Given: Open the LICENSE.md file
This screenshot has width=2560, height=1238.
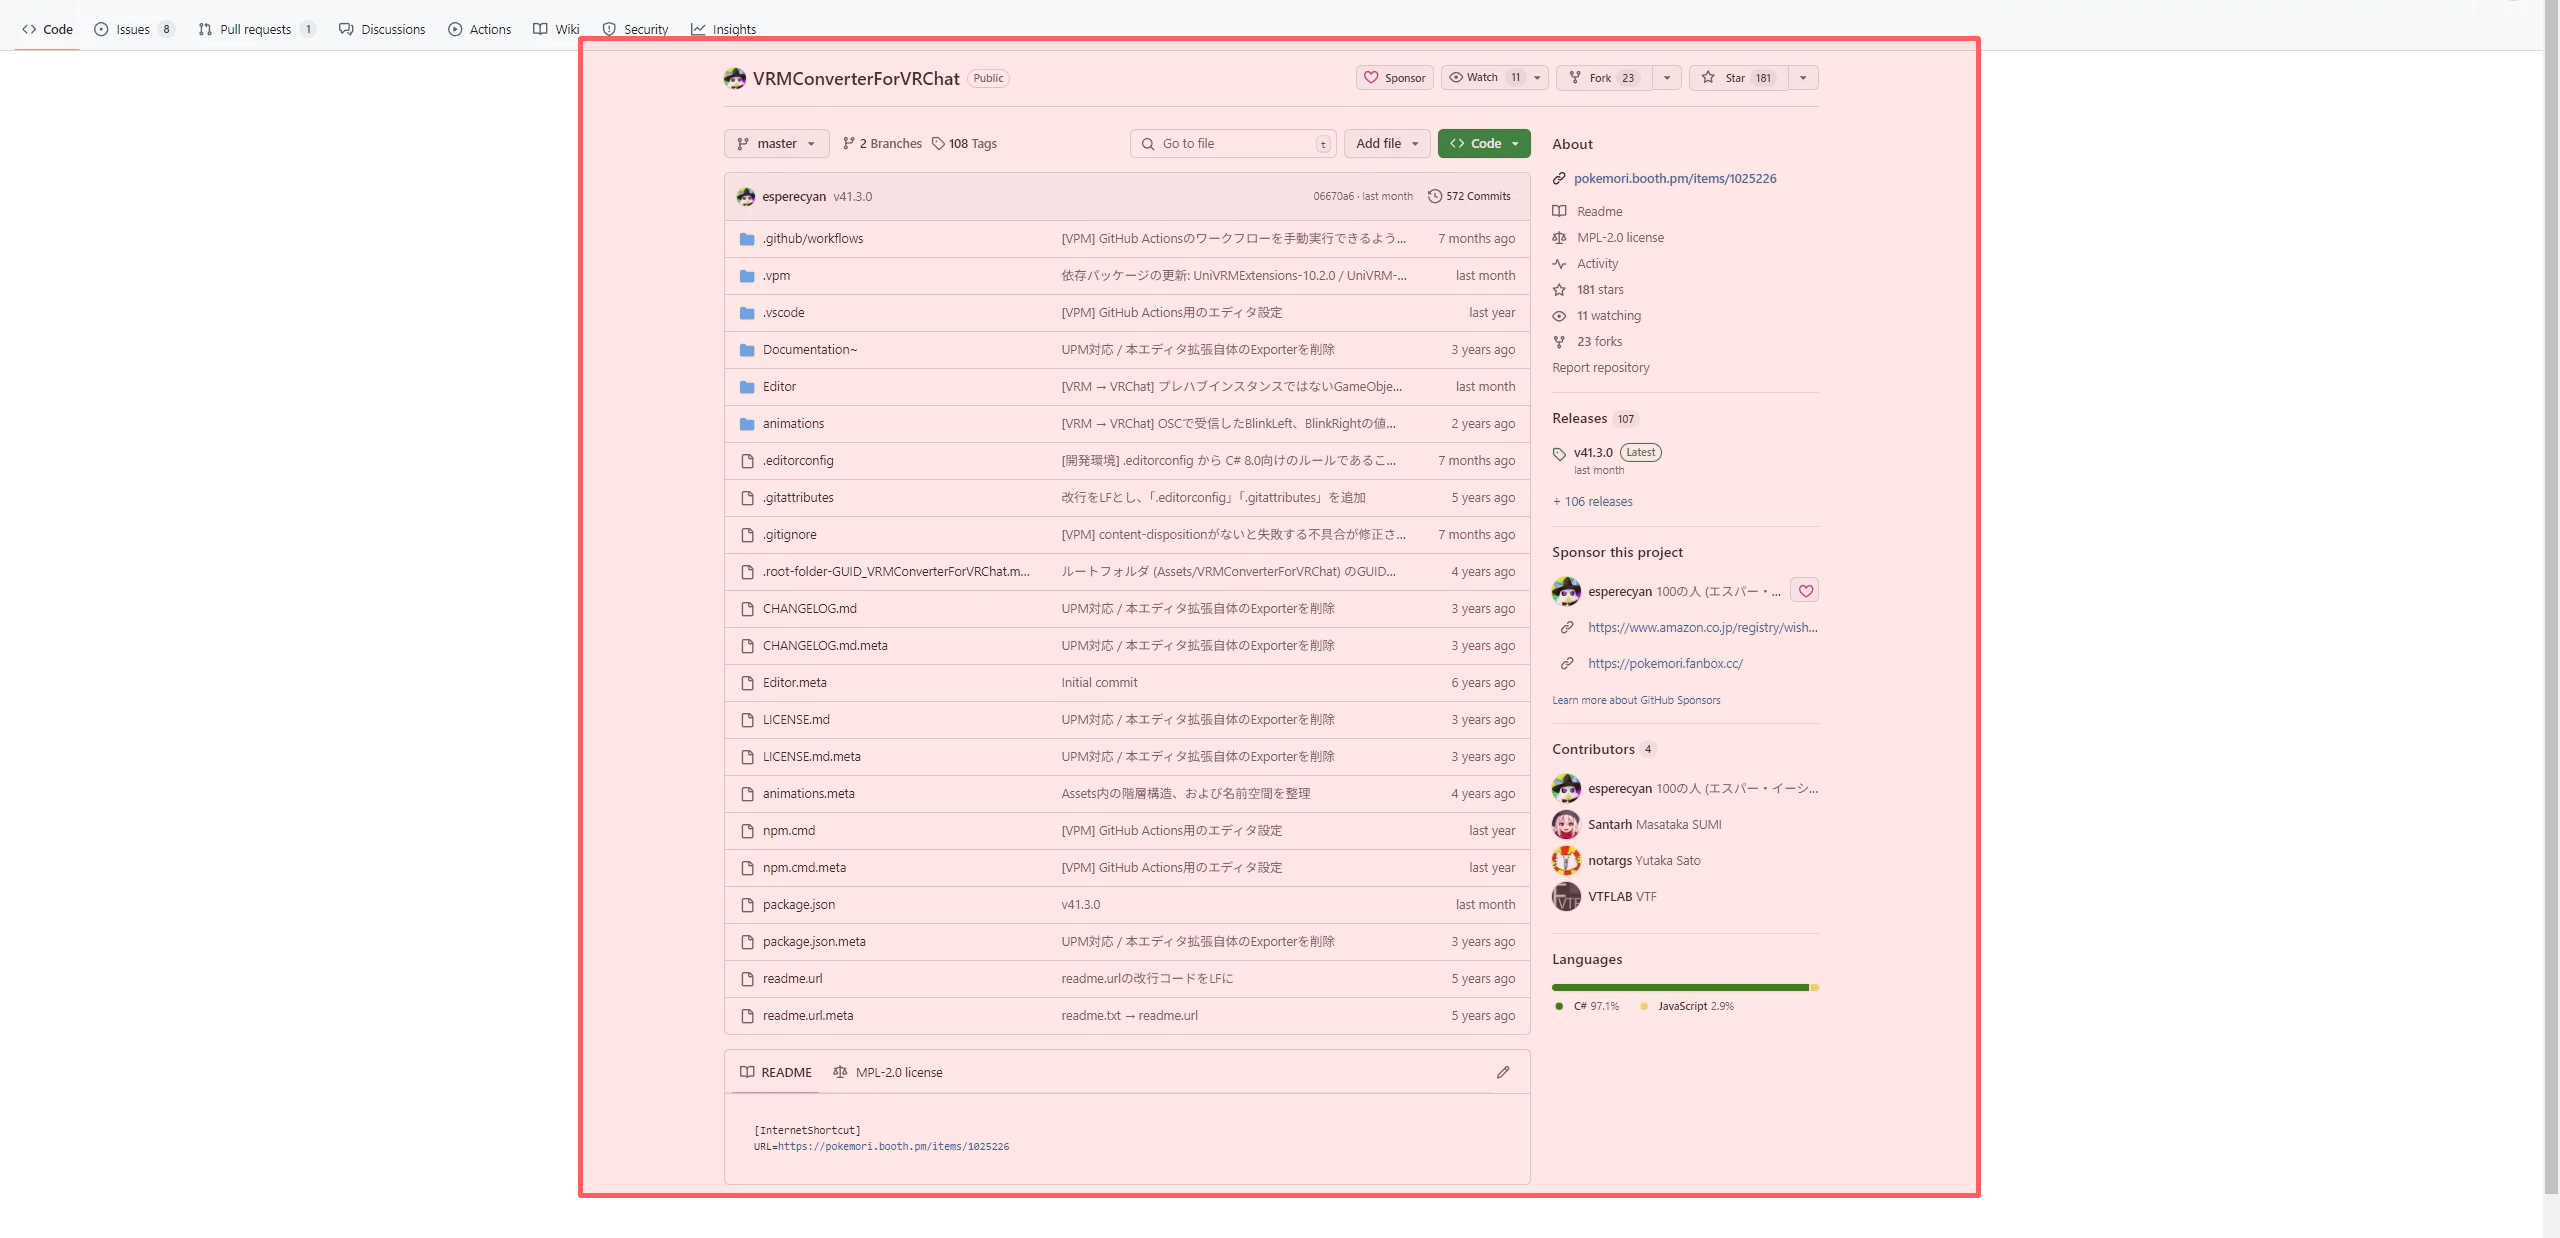Looking at the screenshot, I should pos(796,720).
